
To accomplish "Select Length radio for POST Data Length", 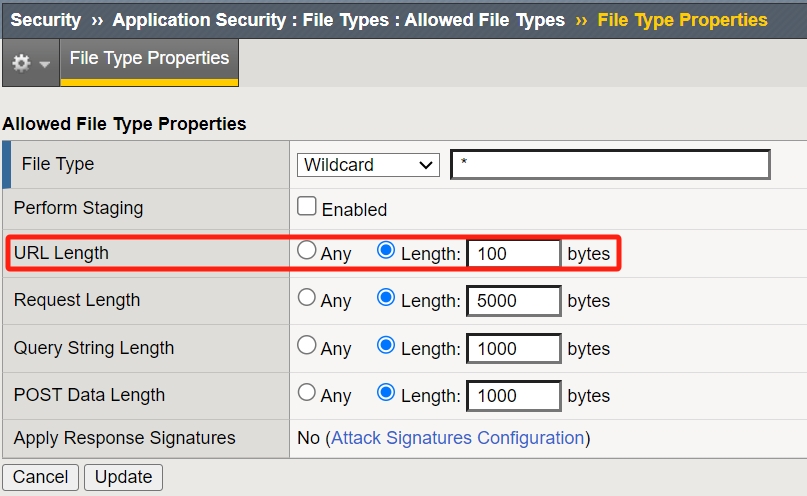I will tap(386, 393).
